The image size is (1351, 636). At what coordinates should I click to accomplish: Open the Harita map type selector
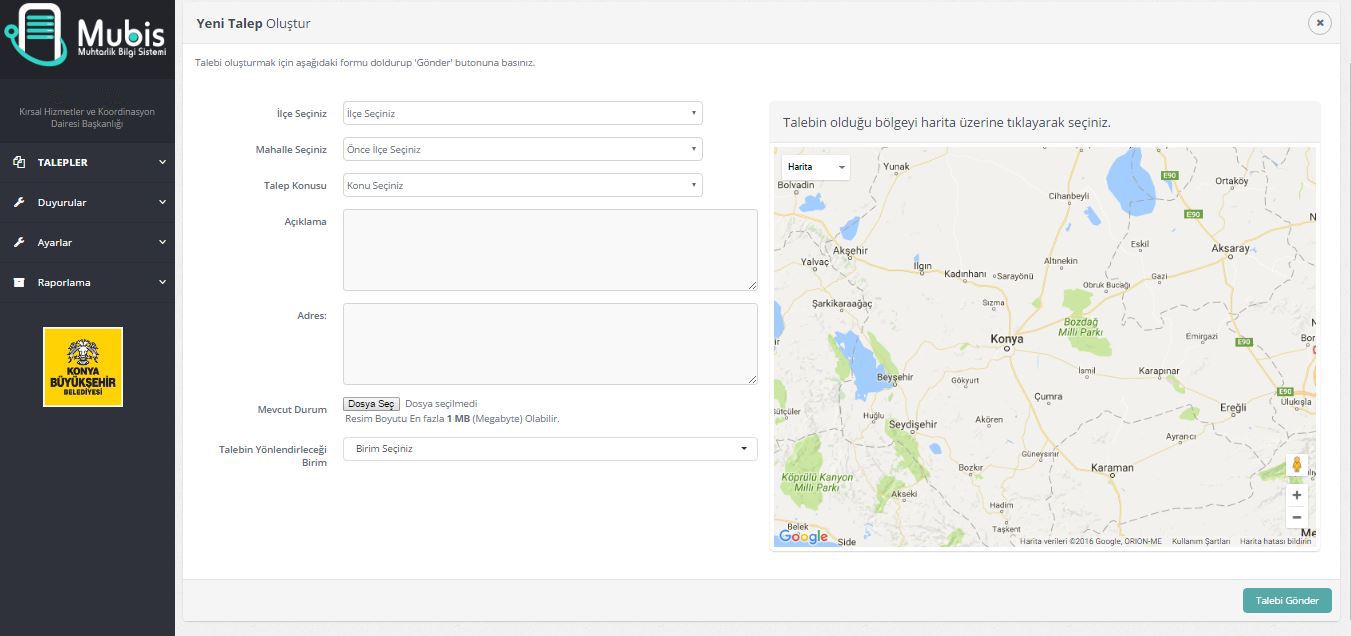click(816, 167)
